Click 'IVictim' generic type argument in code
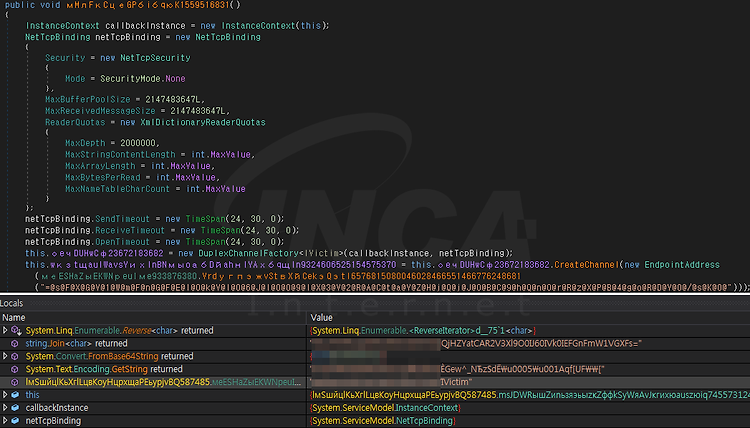The image size is (750, 428). (x=321, y=253)
